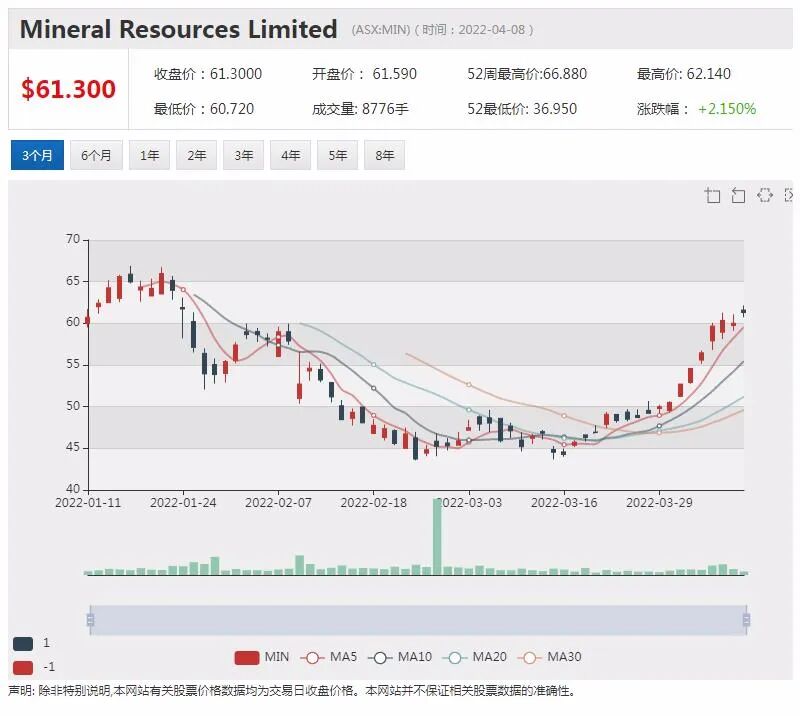Click the 2022-02-07 axis date label

(278, 503)
